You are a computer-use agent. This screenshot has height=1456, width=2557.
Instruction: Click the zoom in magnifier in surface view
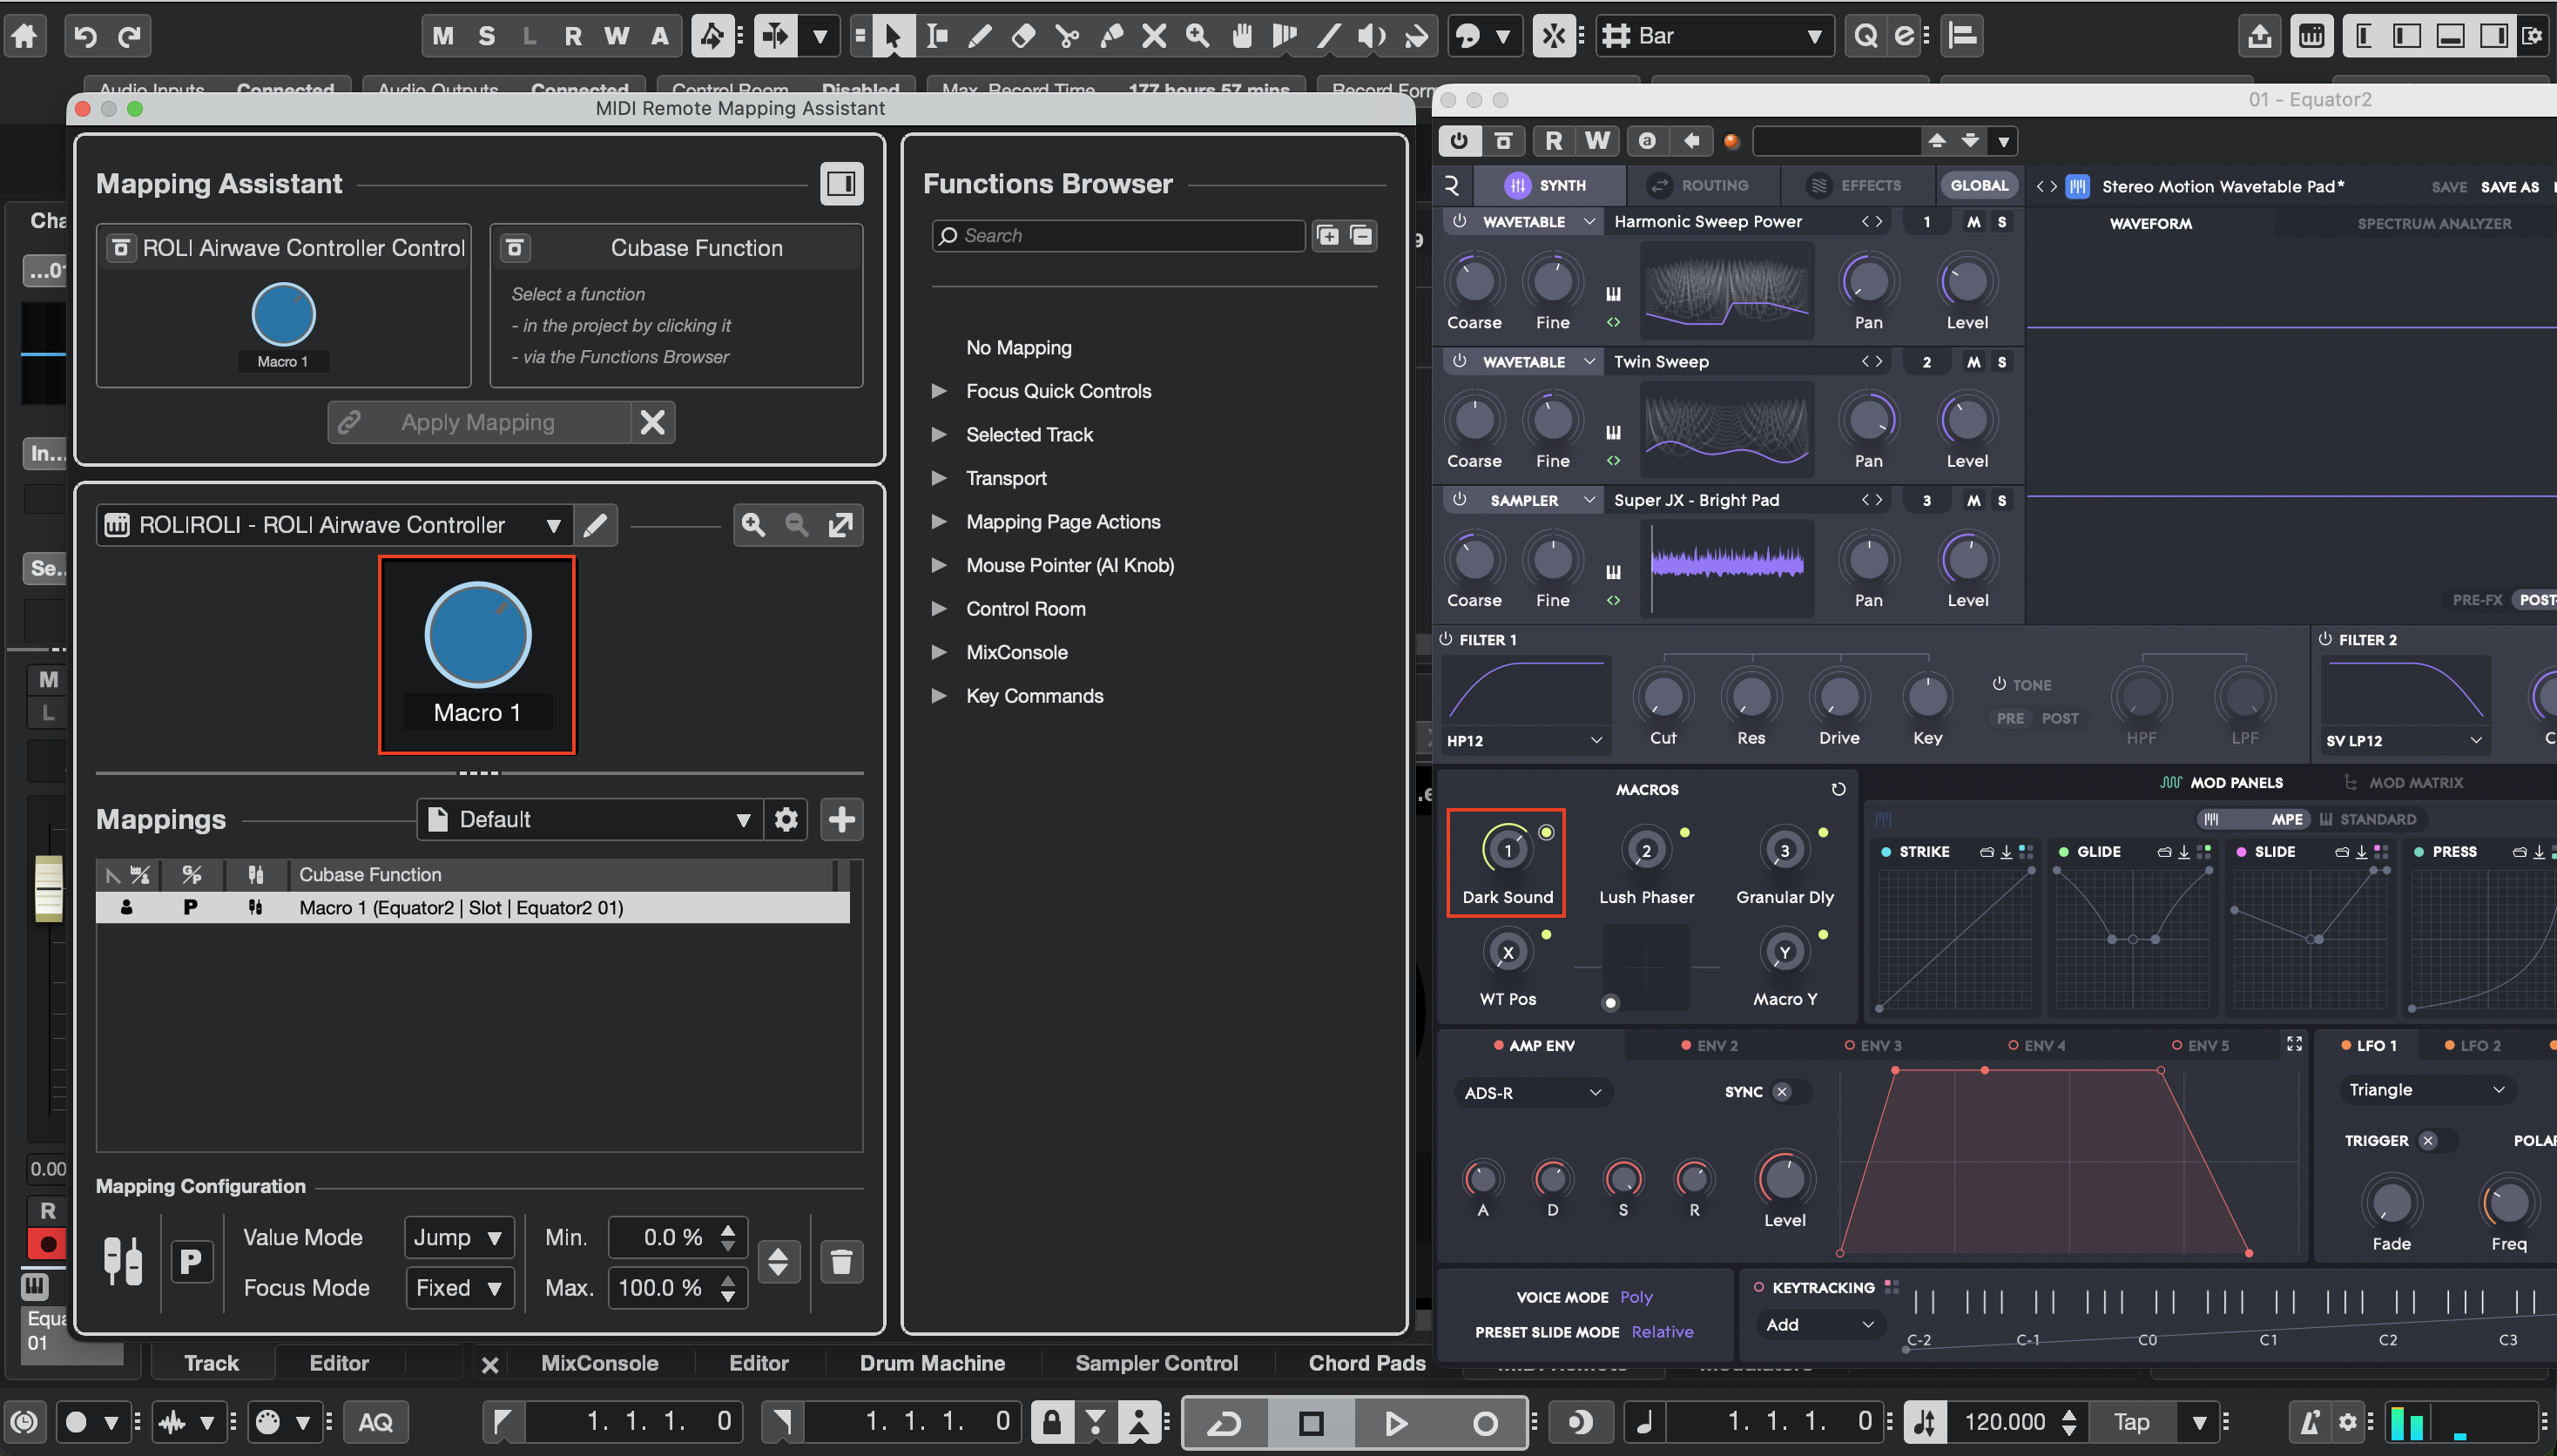(x=753, y=525)
